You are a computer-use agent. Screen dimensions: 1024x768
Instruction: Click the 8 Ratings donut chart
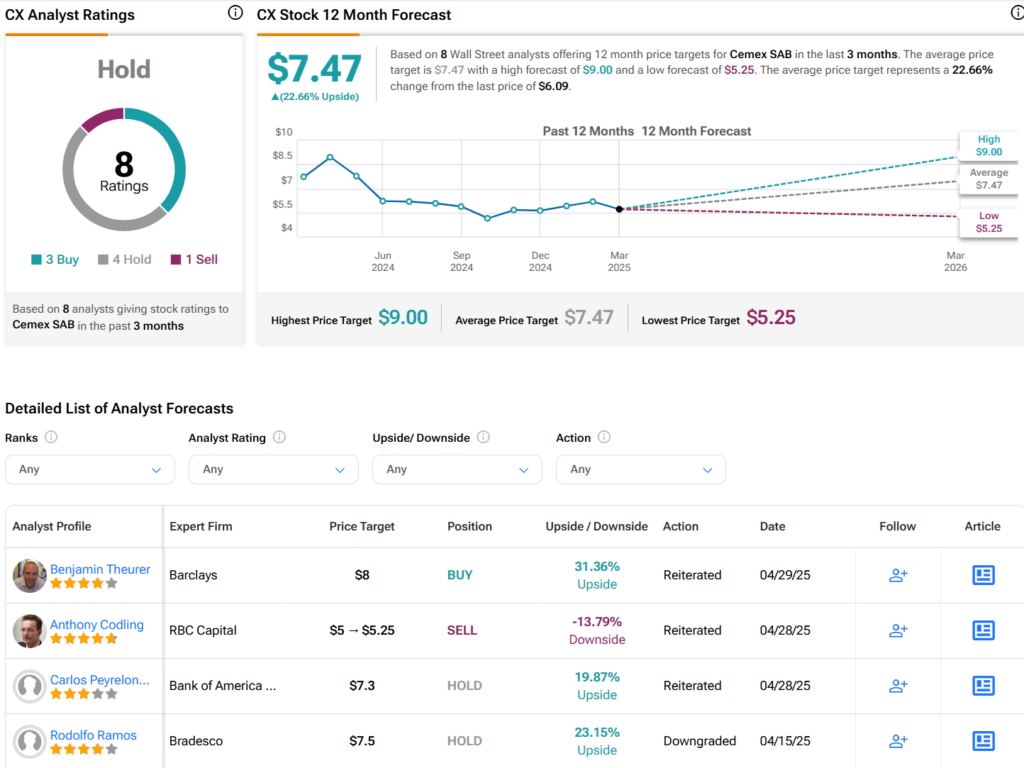(124, 169)
